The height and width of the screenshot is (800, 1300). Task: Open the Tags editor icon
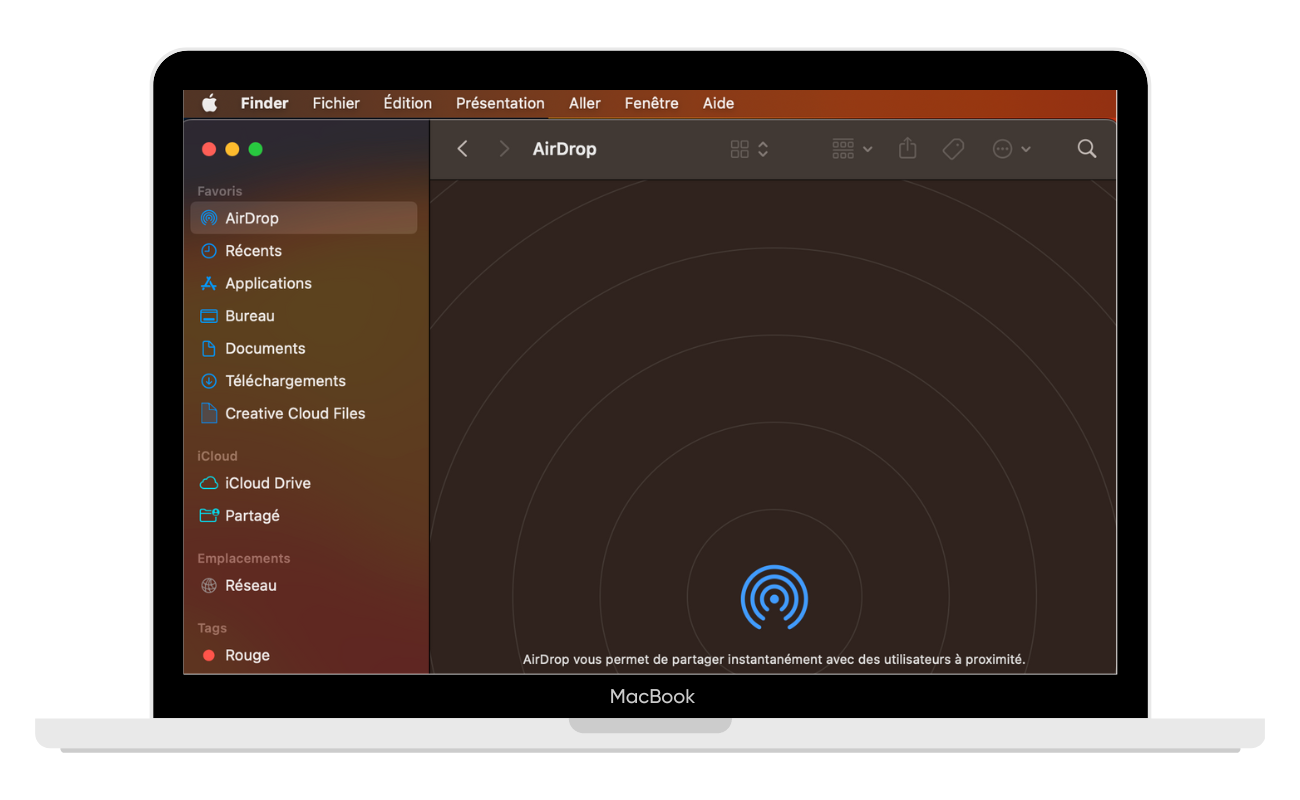(x=952, y=148)
